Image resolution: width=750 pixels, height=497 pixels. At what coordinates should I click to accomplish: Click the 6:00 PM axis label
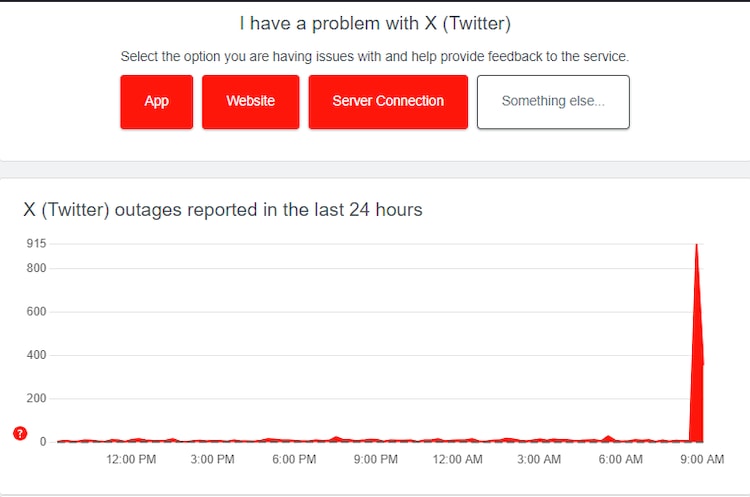tap(294, 459)
